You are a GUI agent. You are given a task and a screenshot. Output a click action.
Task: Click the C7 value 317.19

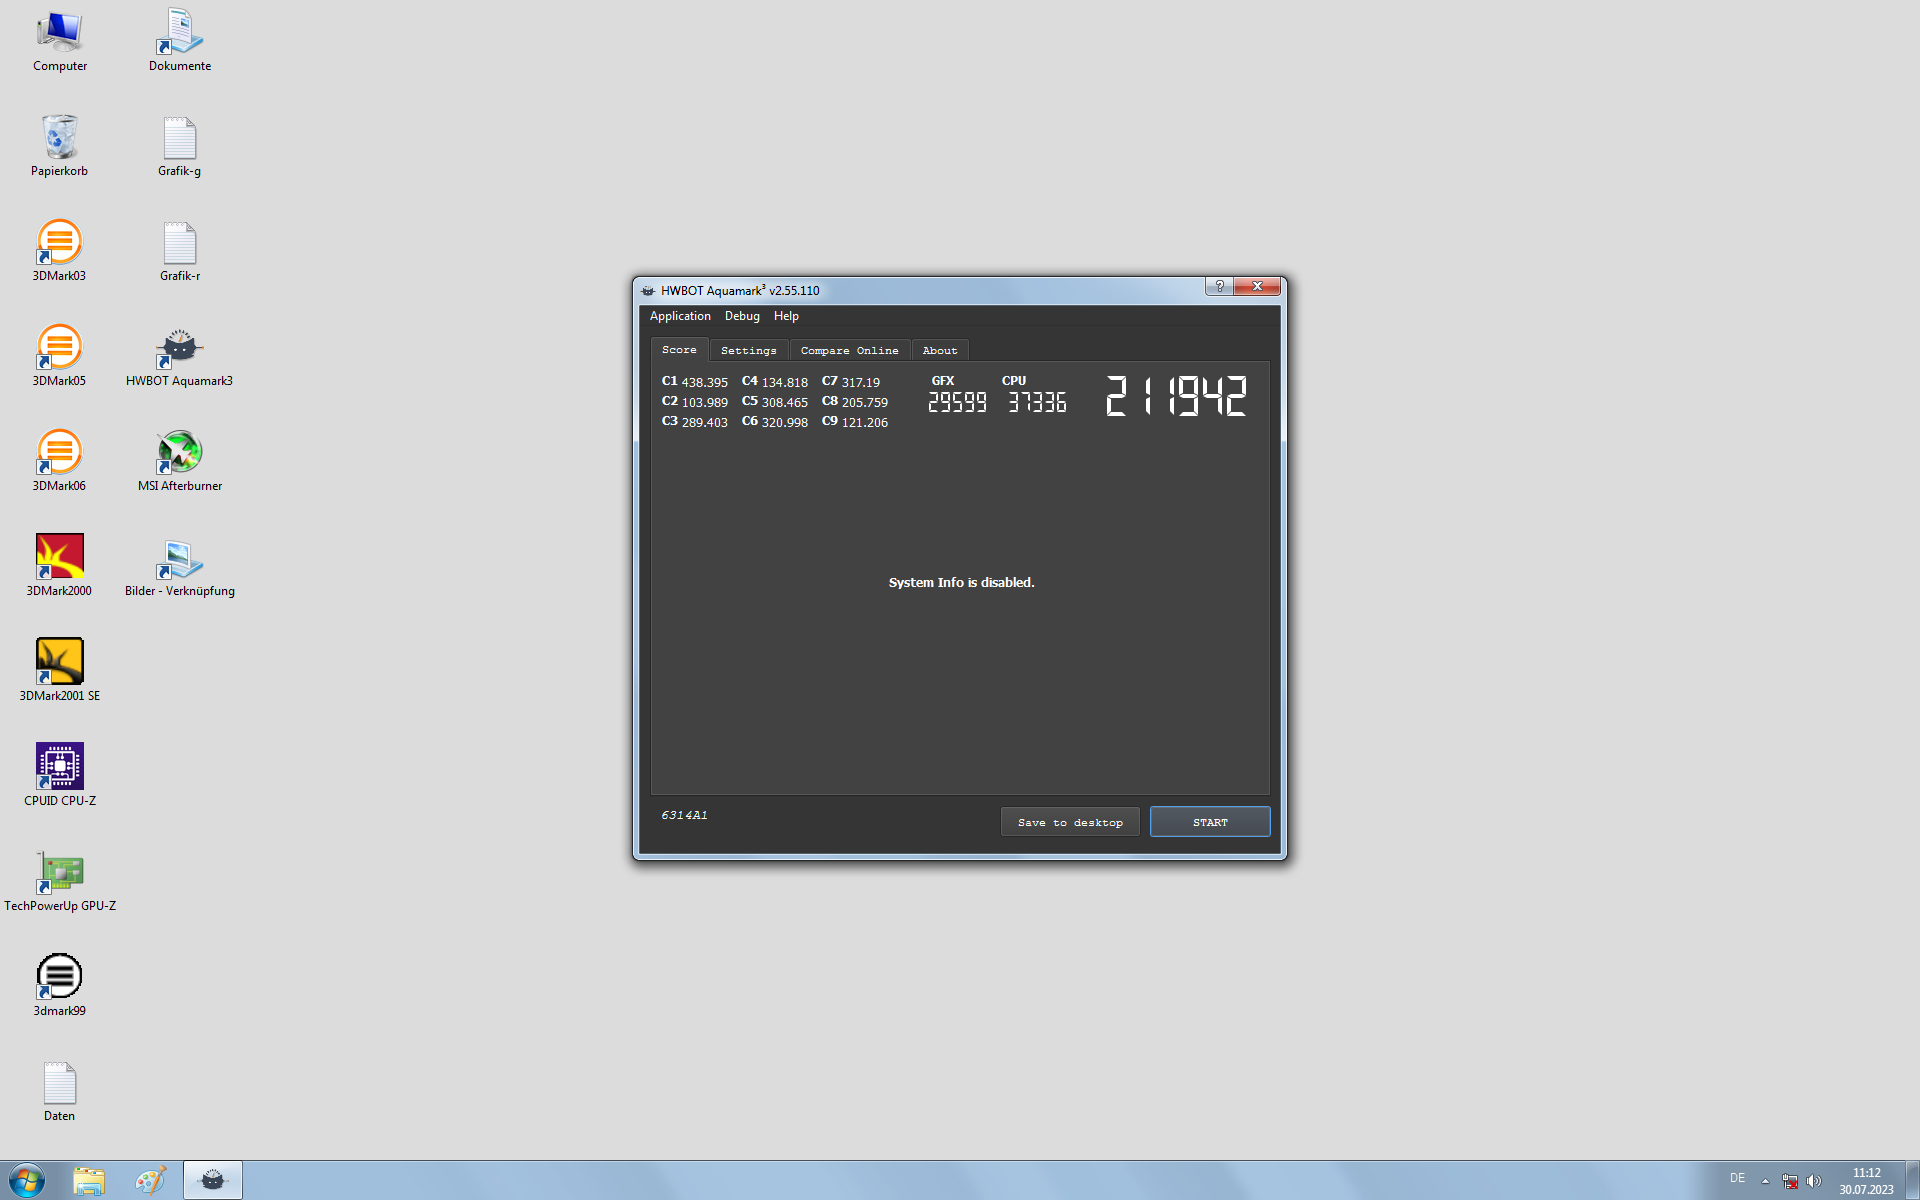[x=861, y=382]
